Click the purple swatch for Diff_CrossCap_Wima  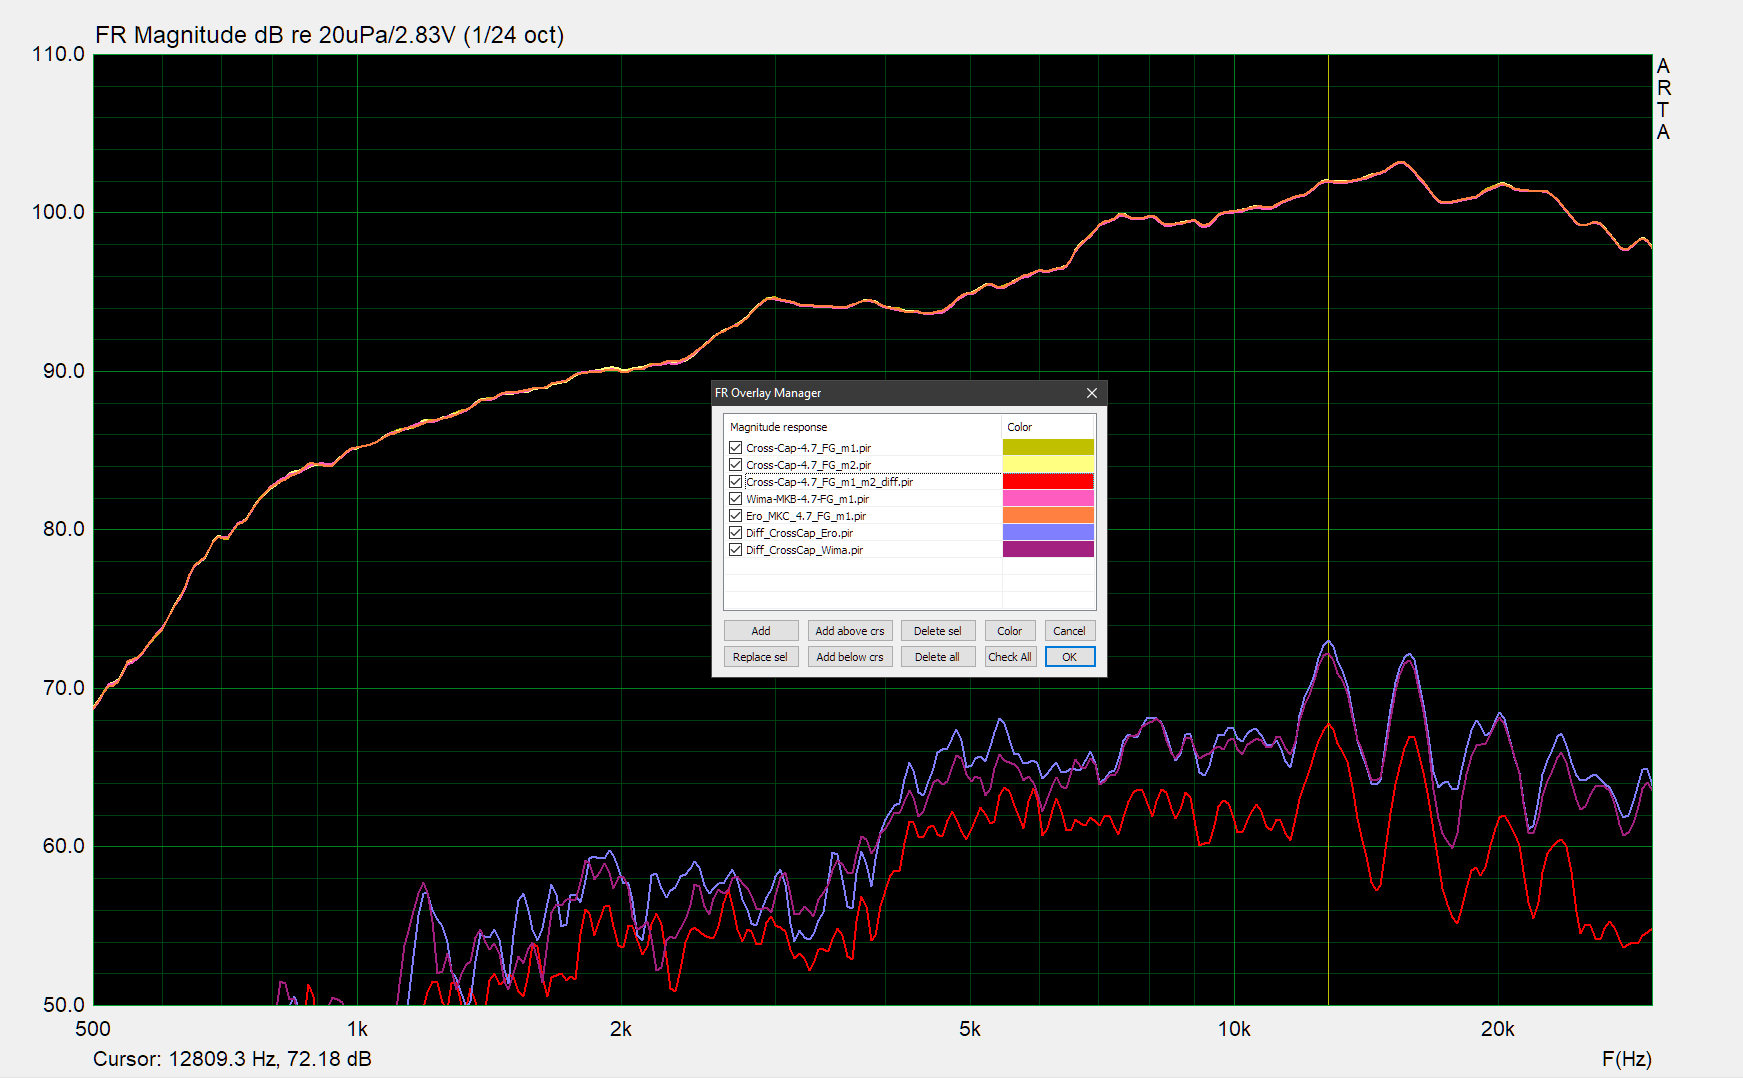point(1048,550)
